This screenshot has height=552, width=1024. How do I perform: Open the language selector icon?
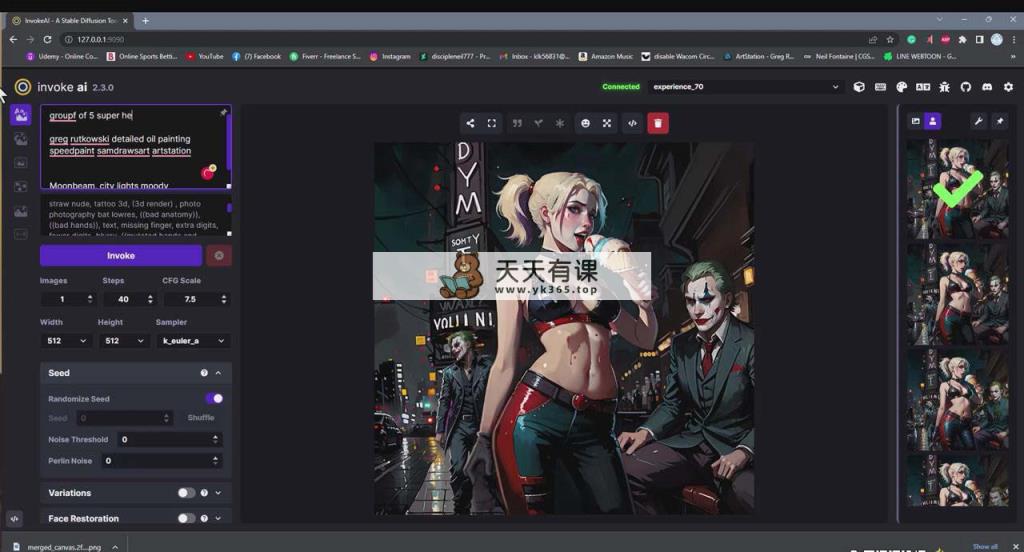point(923,87)
